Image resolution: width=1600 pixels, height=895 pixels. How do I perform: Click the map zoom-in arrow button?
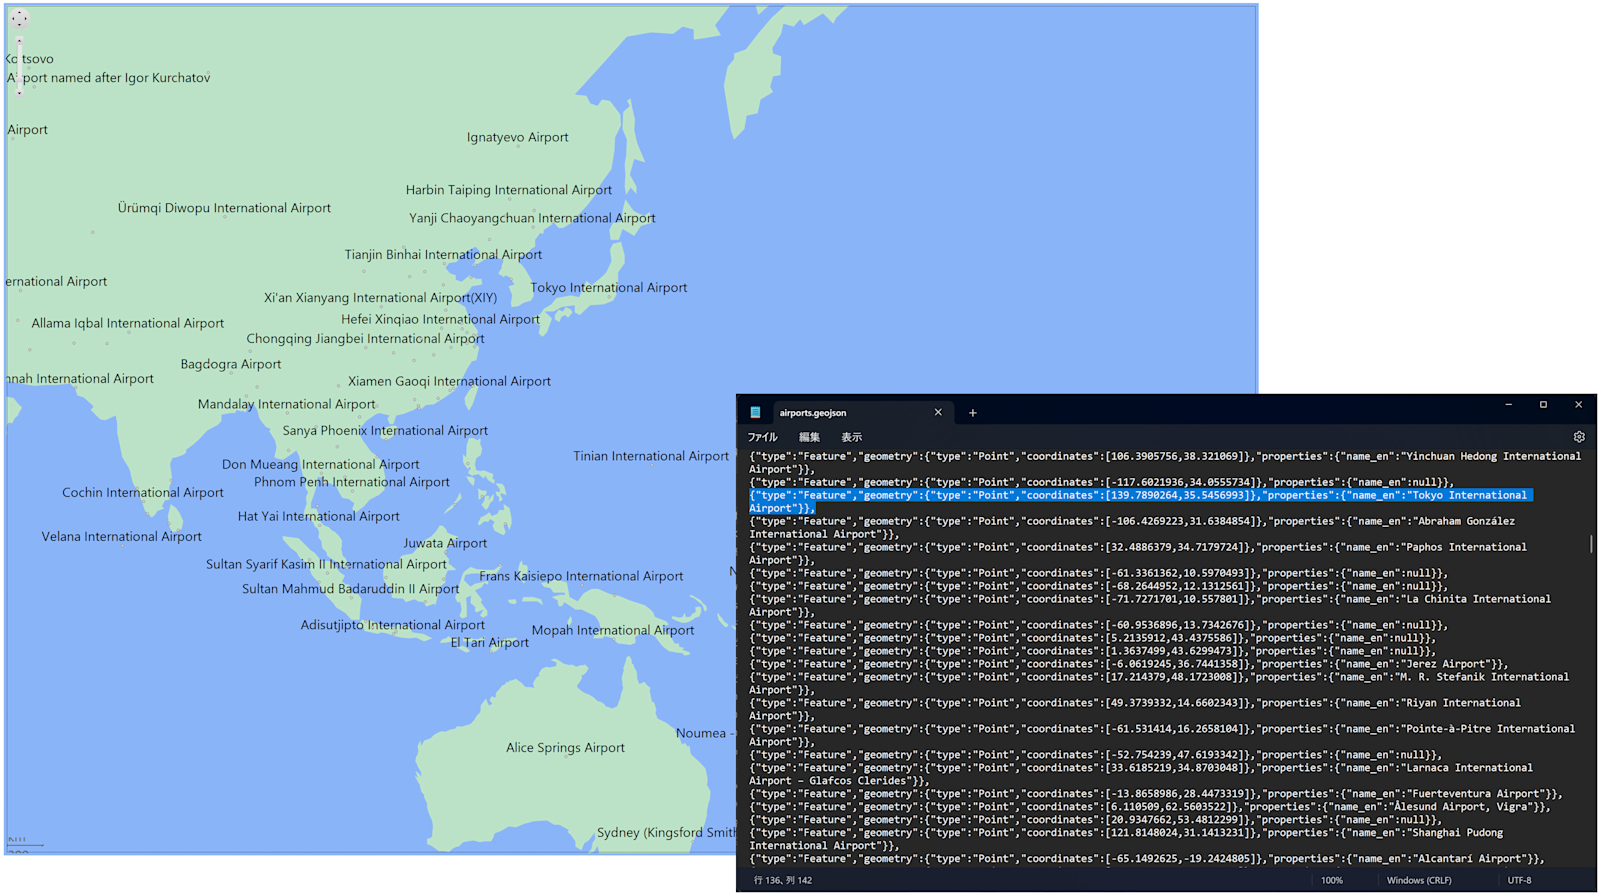(19, 41)
